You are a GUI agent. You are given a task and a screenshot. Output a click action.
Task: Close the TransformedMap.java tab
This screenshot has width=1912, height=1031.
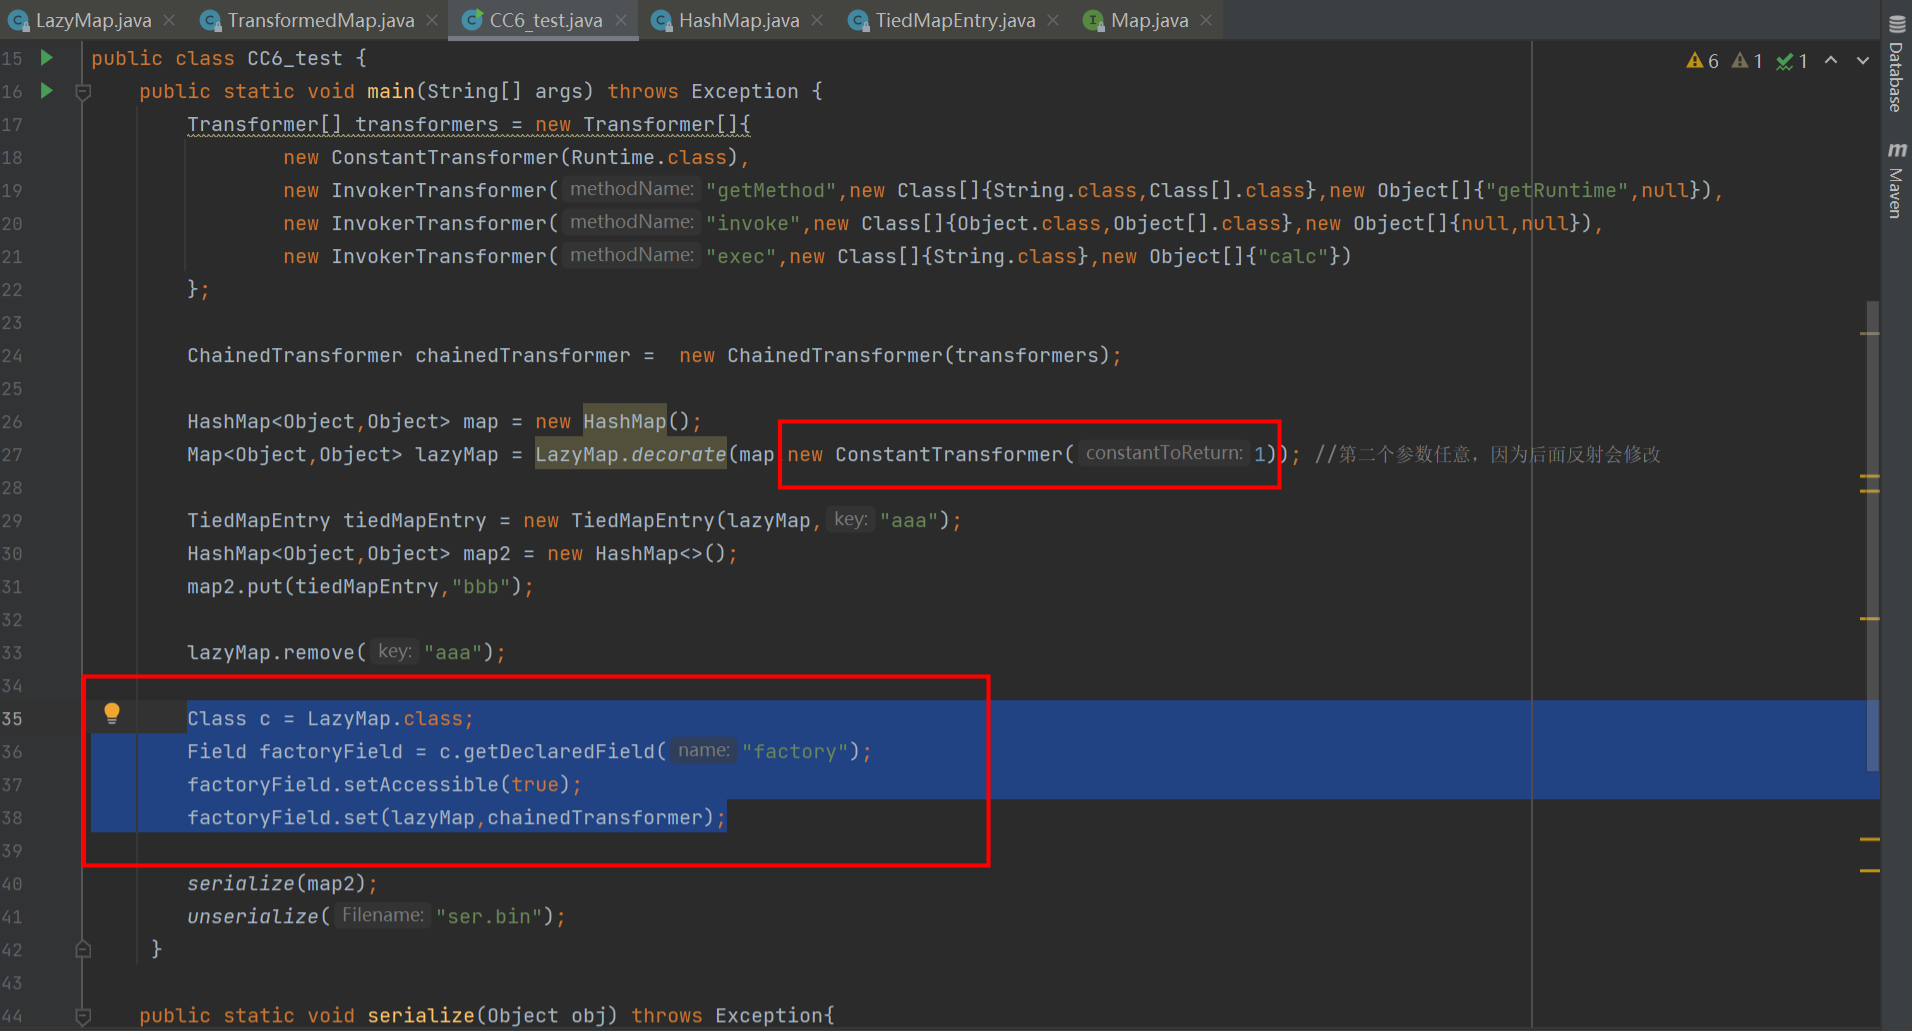(x=431, y=20)
